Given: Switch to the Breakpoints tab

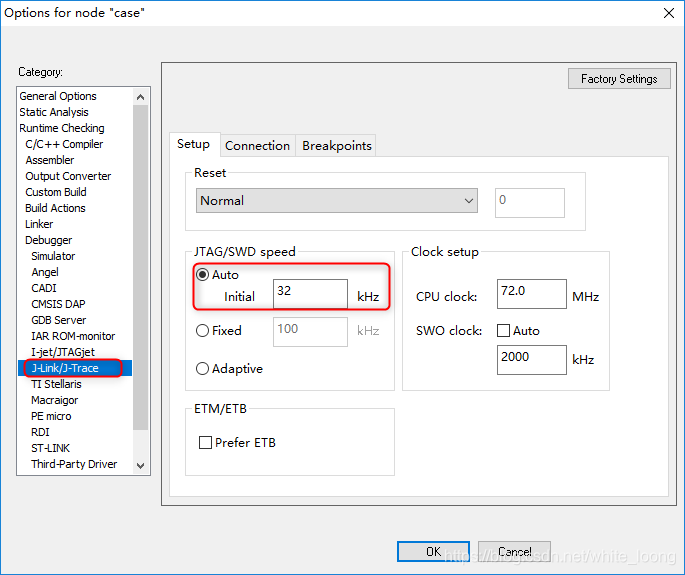Looking at the screenshot, I should 337,145.
